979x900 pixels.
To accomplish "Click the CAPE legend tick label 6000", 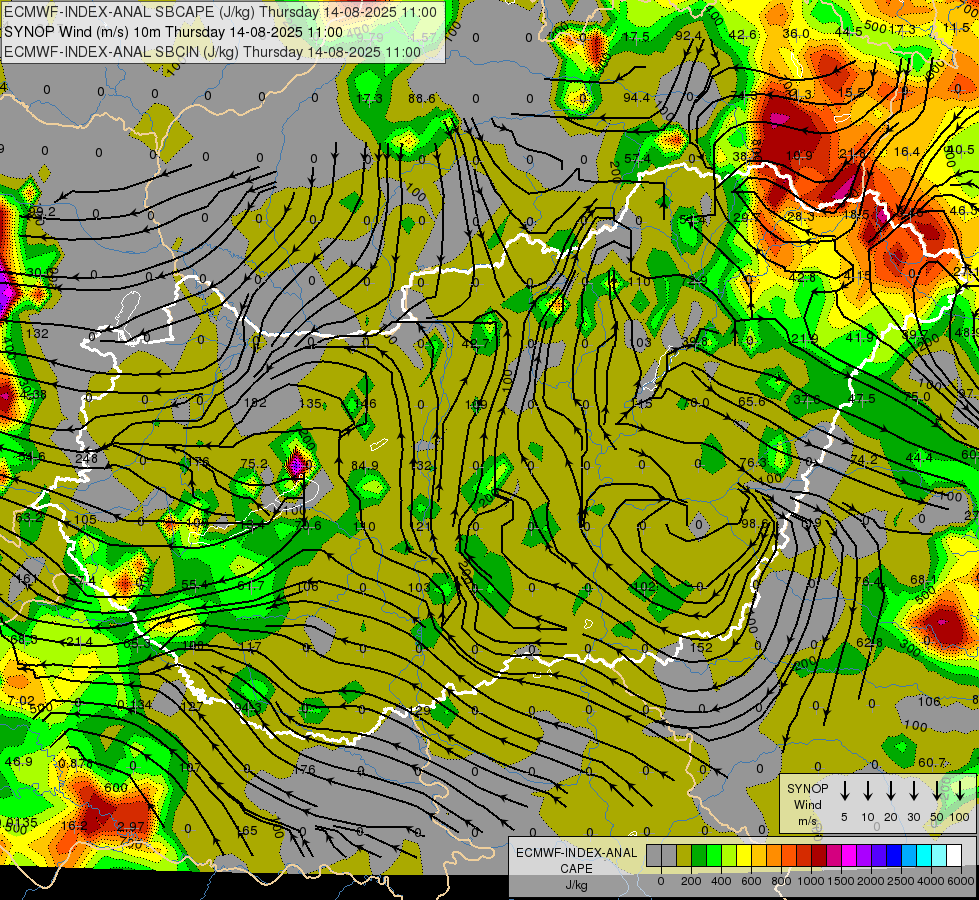I will click(x=961, y=881).
